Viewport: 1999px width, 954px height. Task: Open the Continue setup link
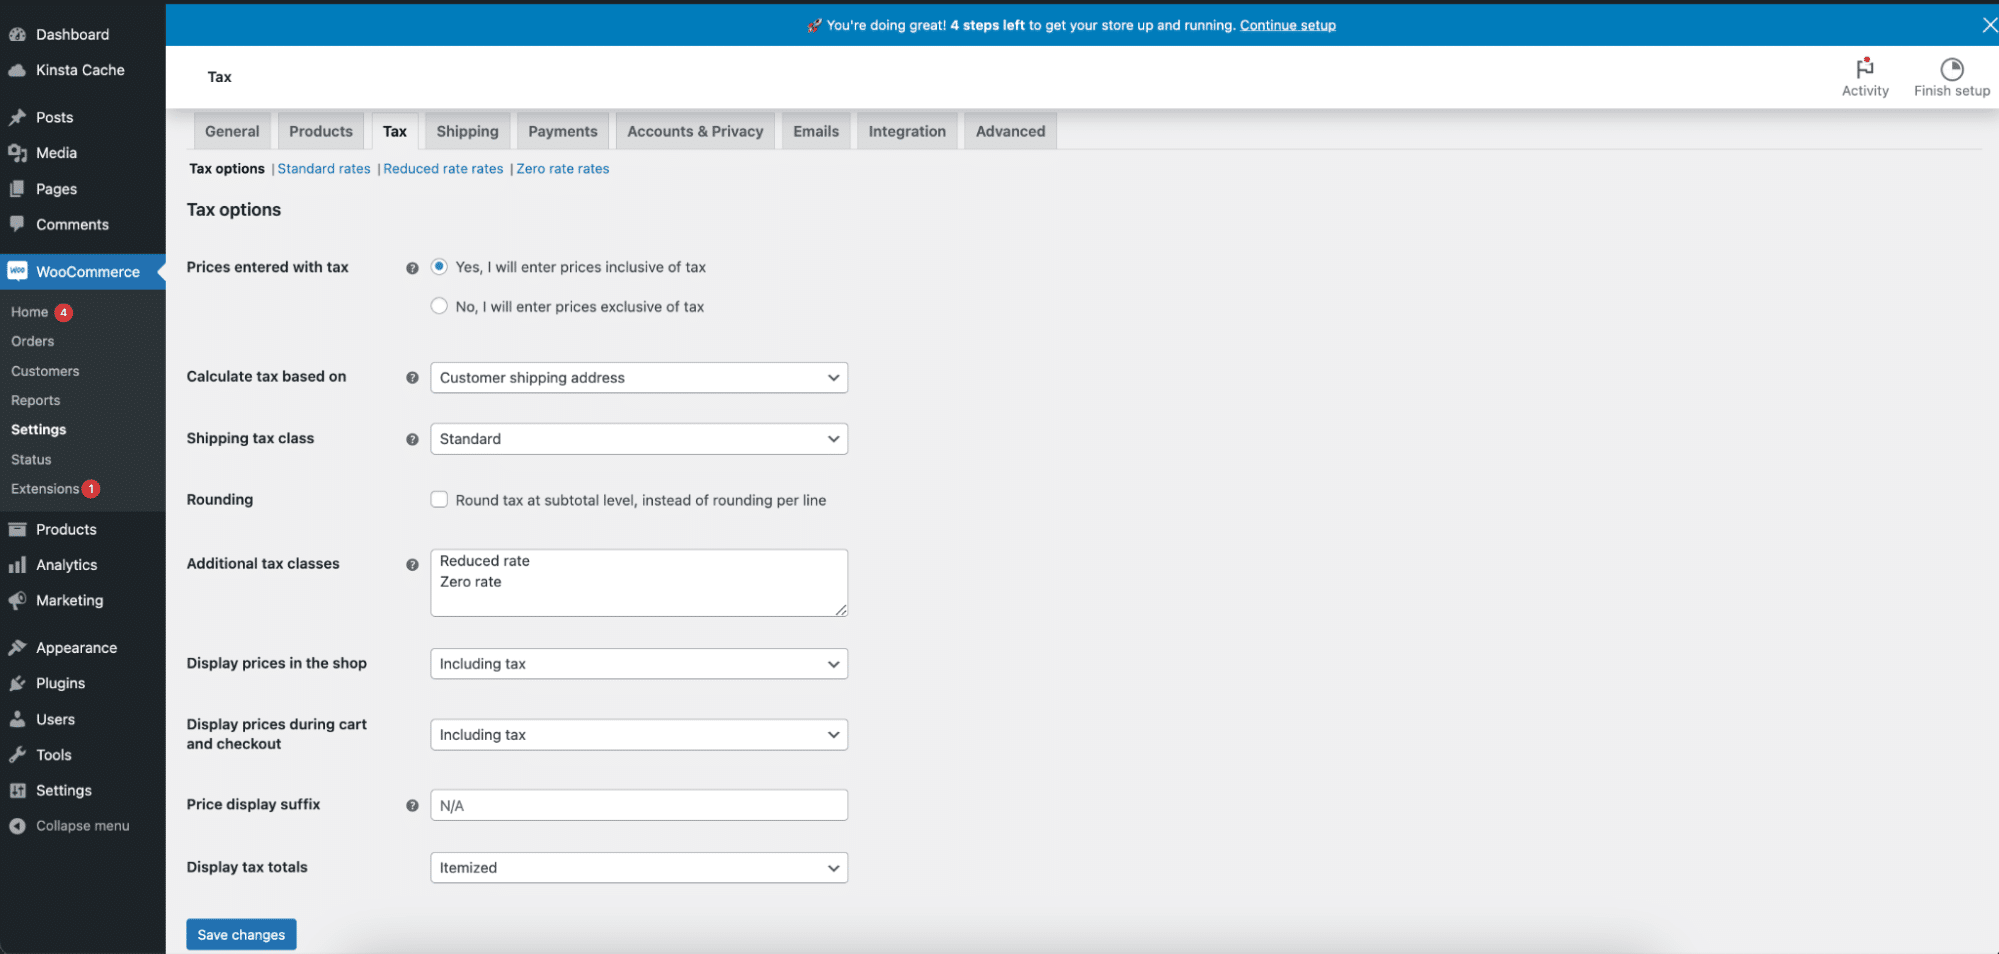tap(1287, 25)
